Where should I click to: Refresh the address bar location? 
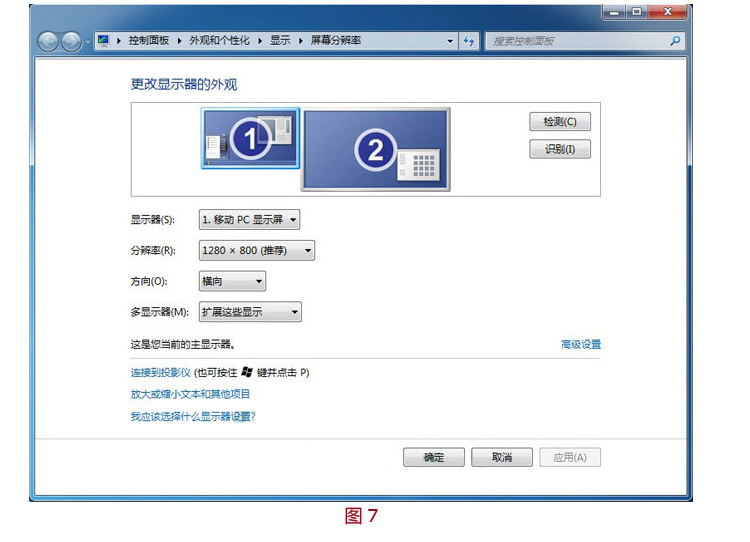(469, 41)
